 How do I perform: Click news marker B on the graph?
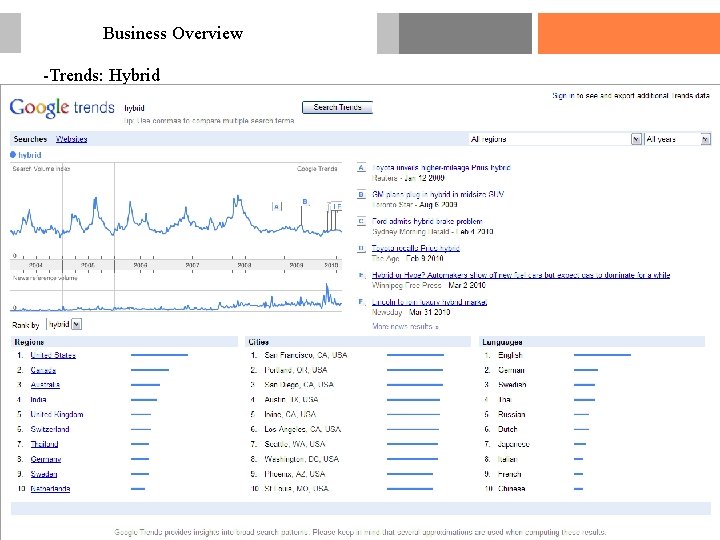[304, 202]
